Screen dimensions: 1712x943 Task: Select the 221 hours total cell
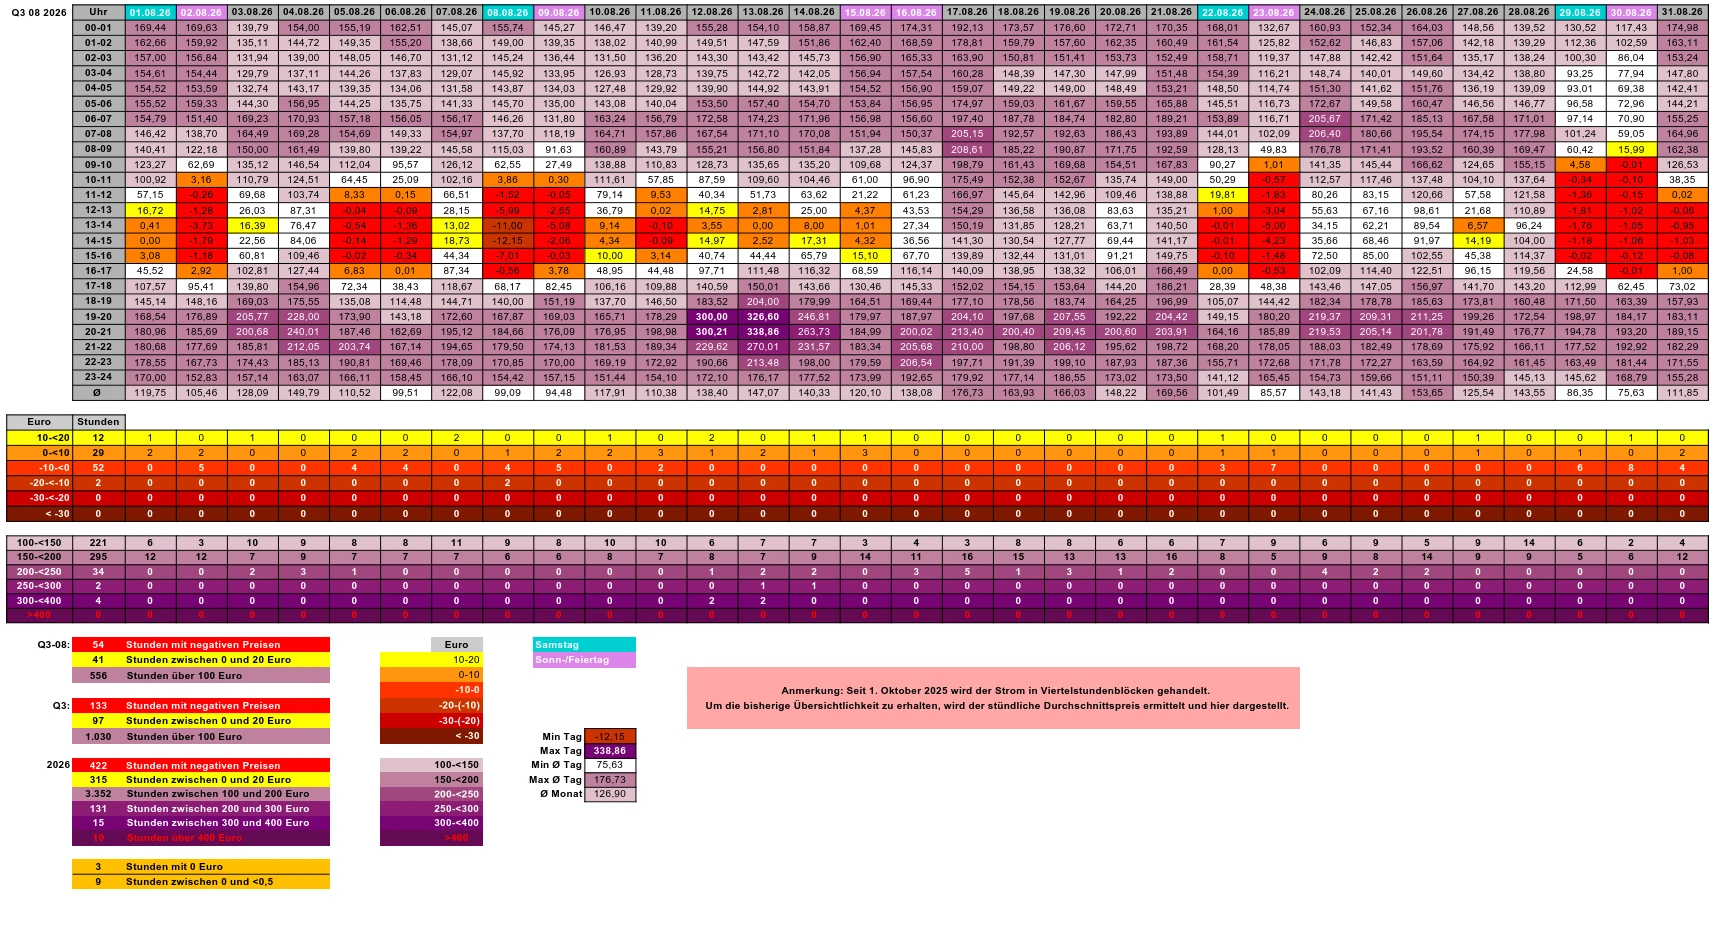(98, 543)
